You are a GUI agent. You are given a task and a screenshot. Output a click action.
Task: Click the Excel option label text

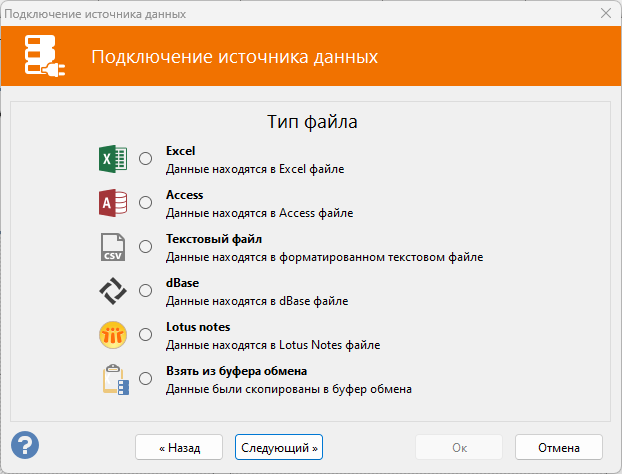181,151
